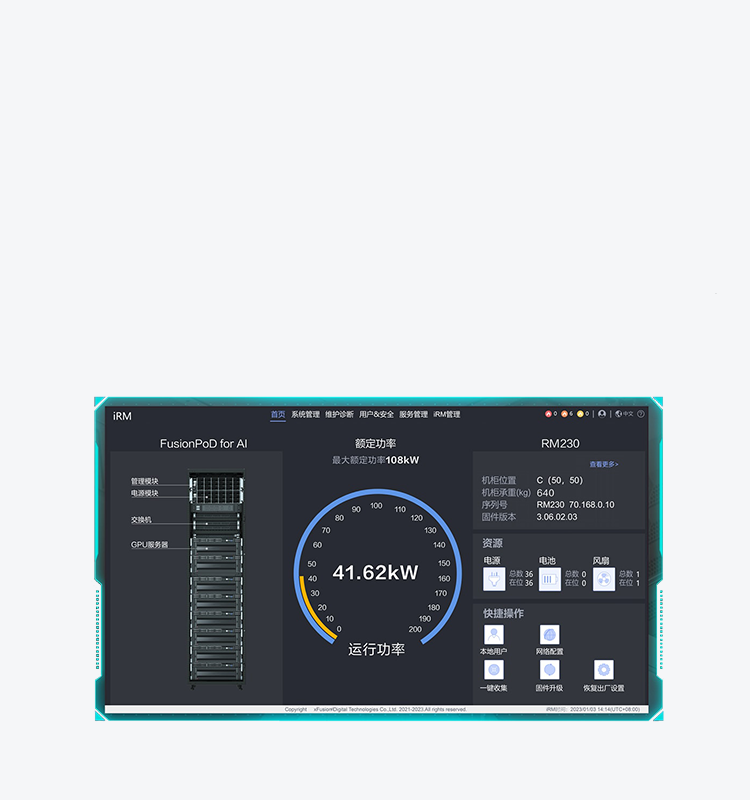Open the 网络配置 network configuration icon
Viewport: 750px width, 800px height.
pyautogui.click(x=549, y=635)
